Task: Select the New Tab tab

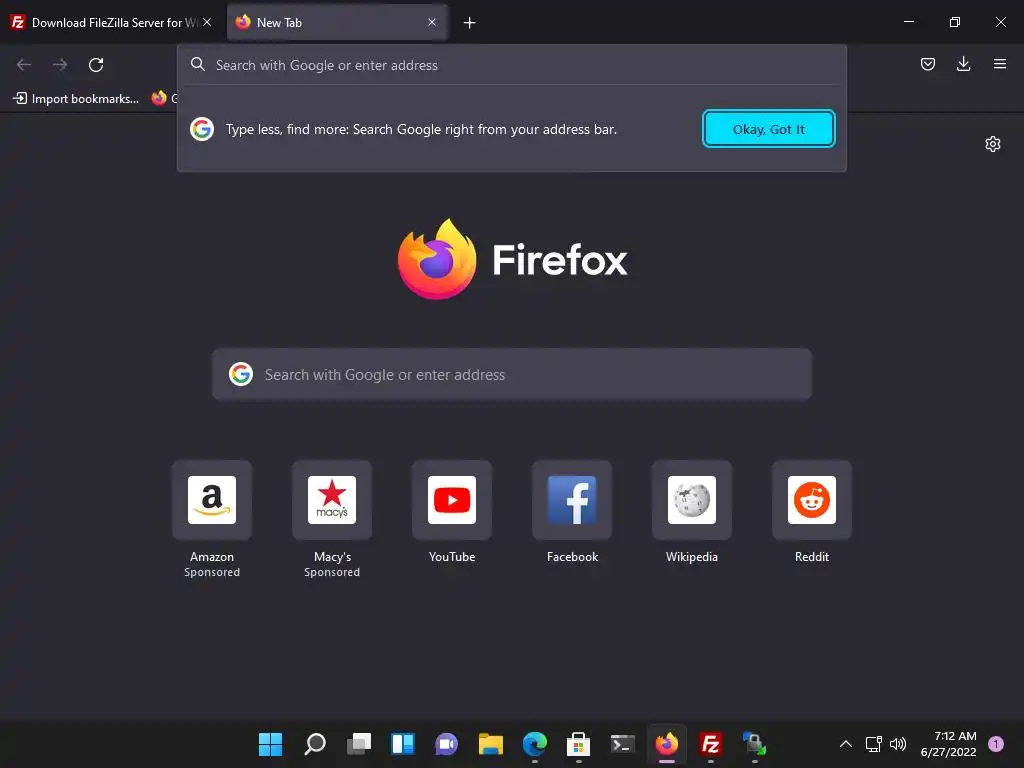Action: (x=338, y=22)
